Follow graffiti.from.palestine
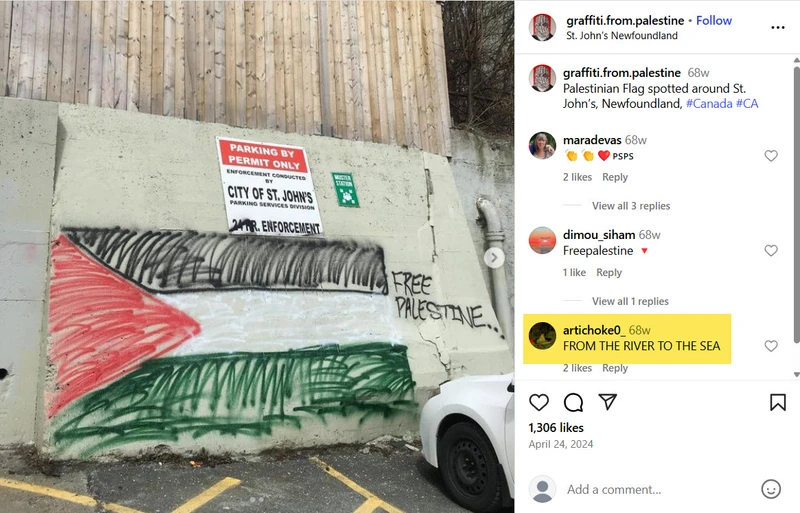Image resolution: width=800 pixels, height=513 pixels. pyautogui.click(x=714, y=20)
